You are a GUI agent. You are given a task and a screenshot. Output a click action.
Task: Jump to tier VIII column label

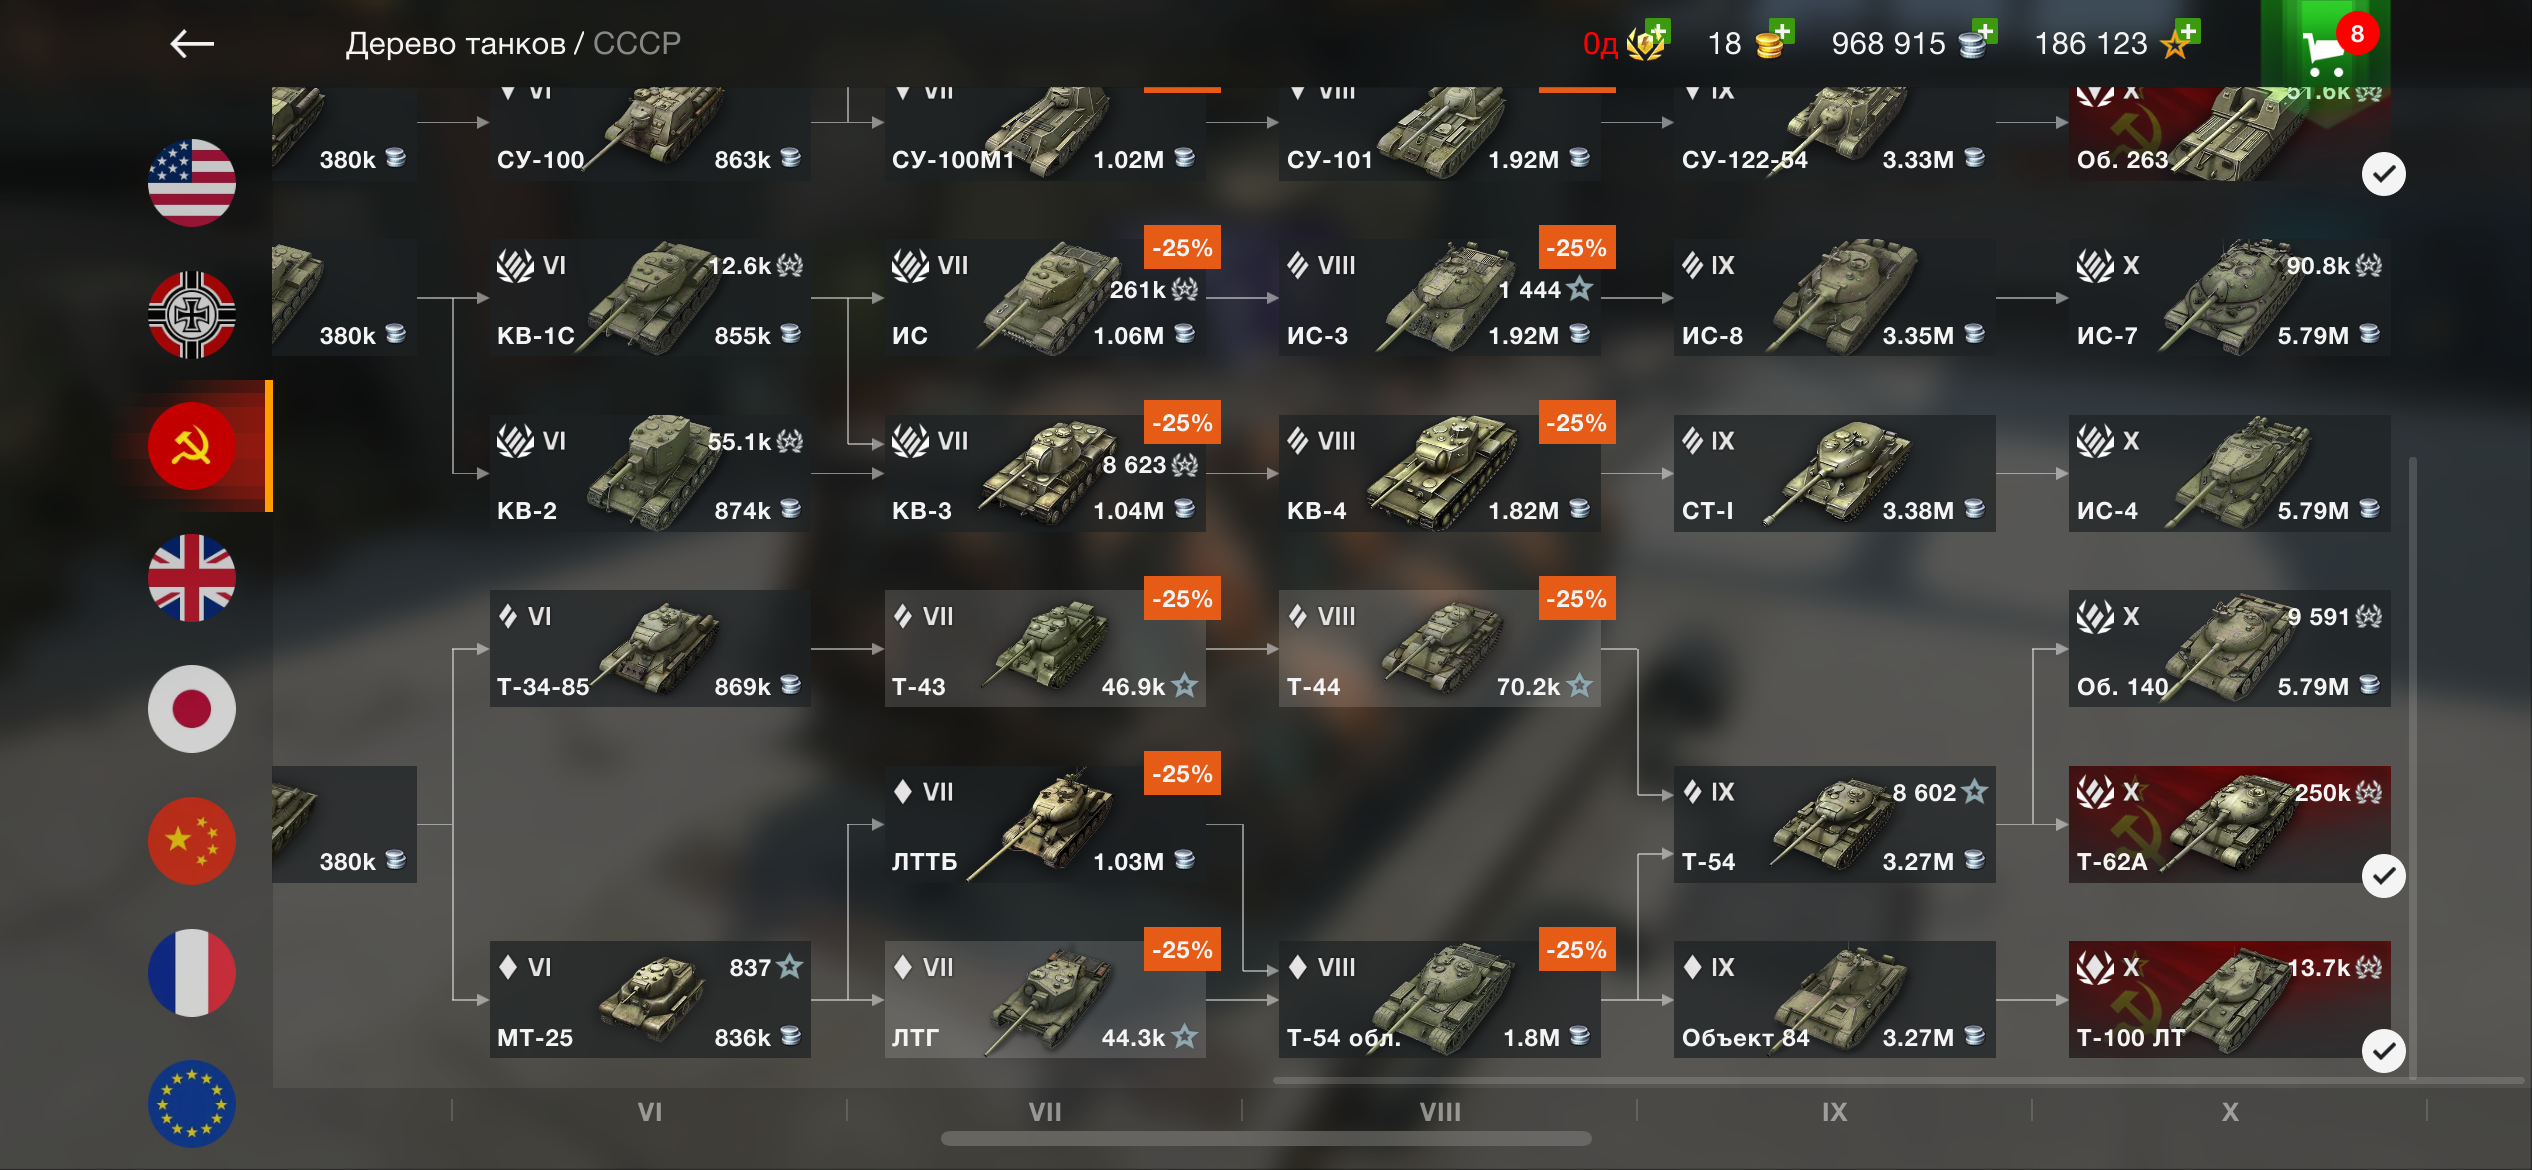[x=1440, y=1112]
